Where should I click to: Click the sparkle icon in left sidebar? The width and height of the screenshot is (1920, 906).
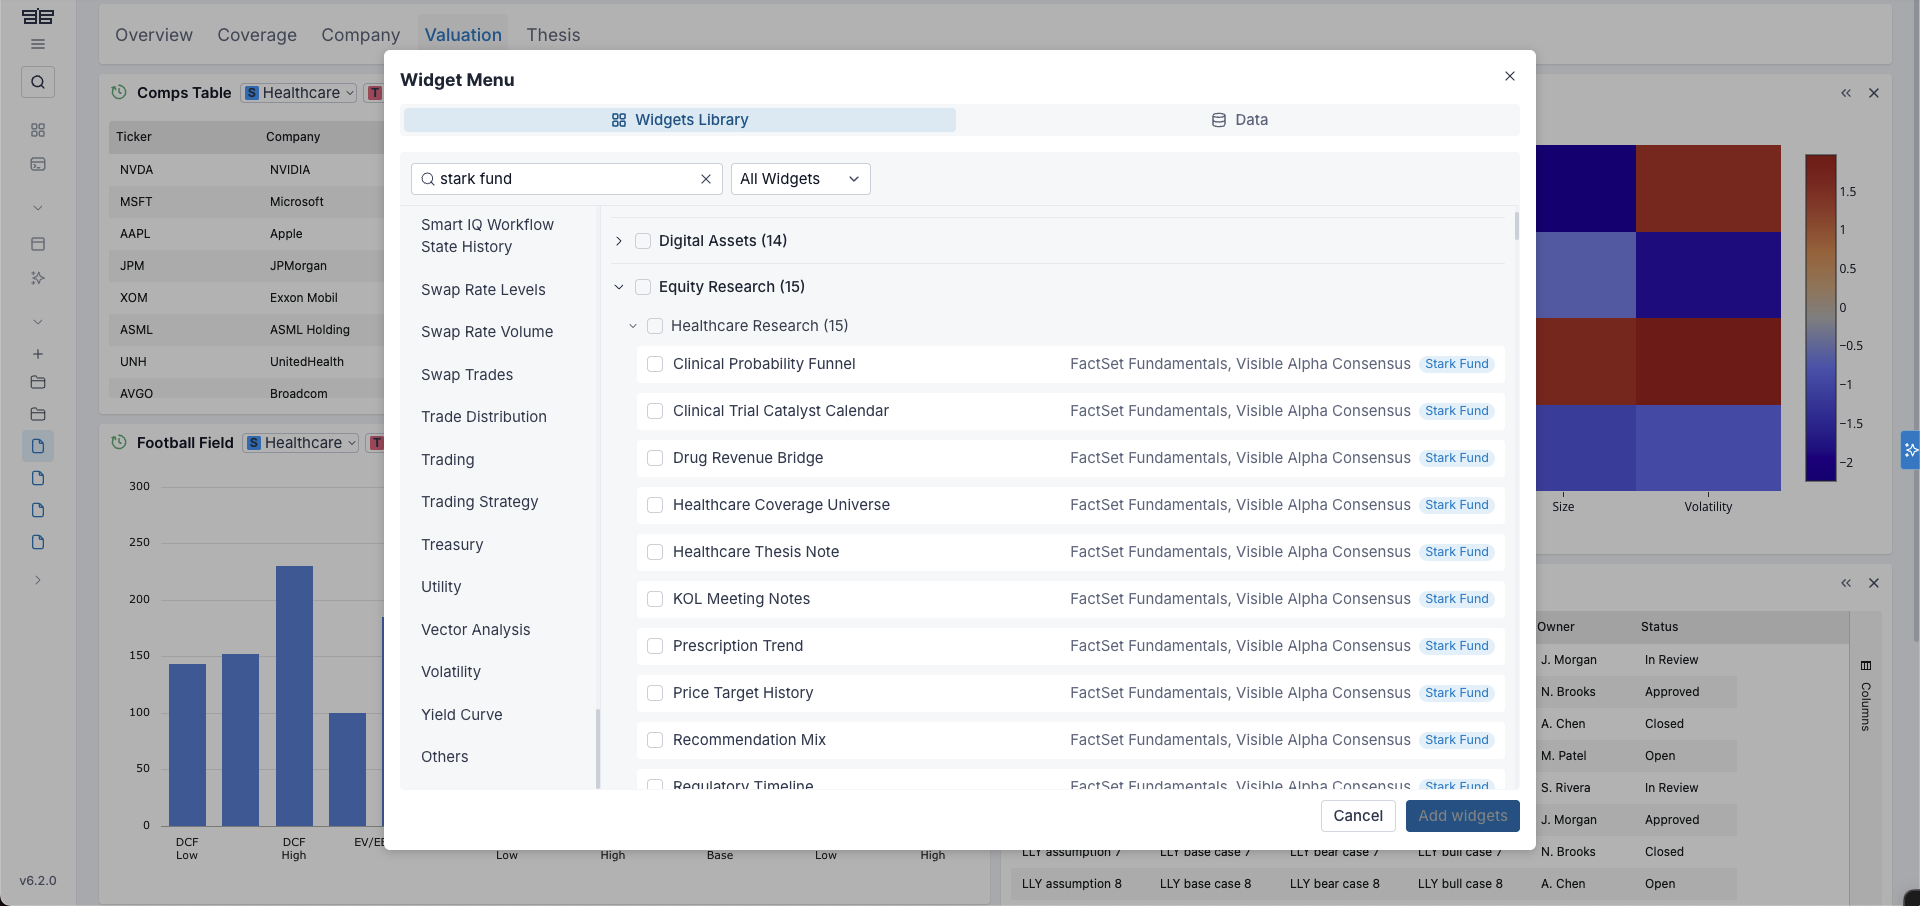tap(38, 278)
